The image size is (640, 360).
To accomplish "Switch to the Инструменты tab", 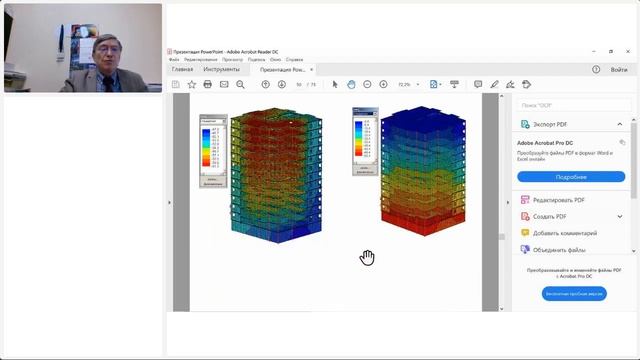I will pos(222,69).
